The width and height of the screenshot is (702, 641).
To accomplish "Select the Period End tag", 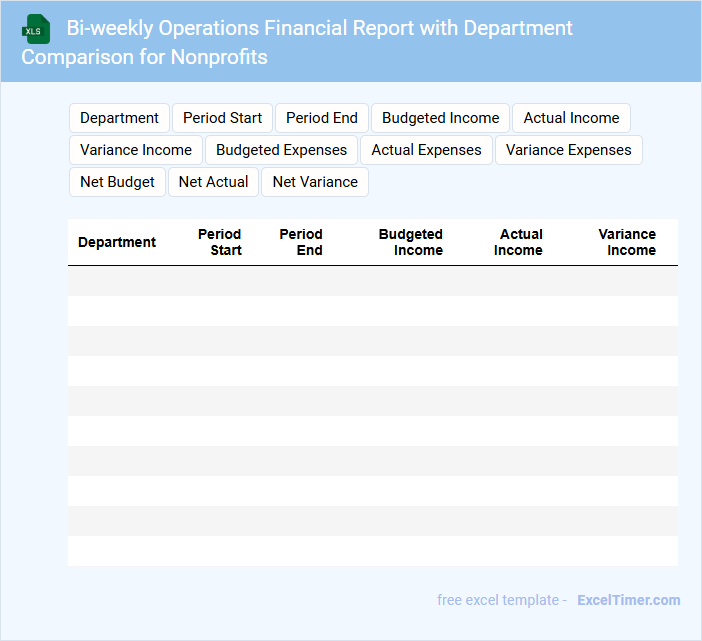I will tap(321, 118).
